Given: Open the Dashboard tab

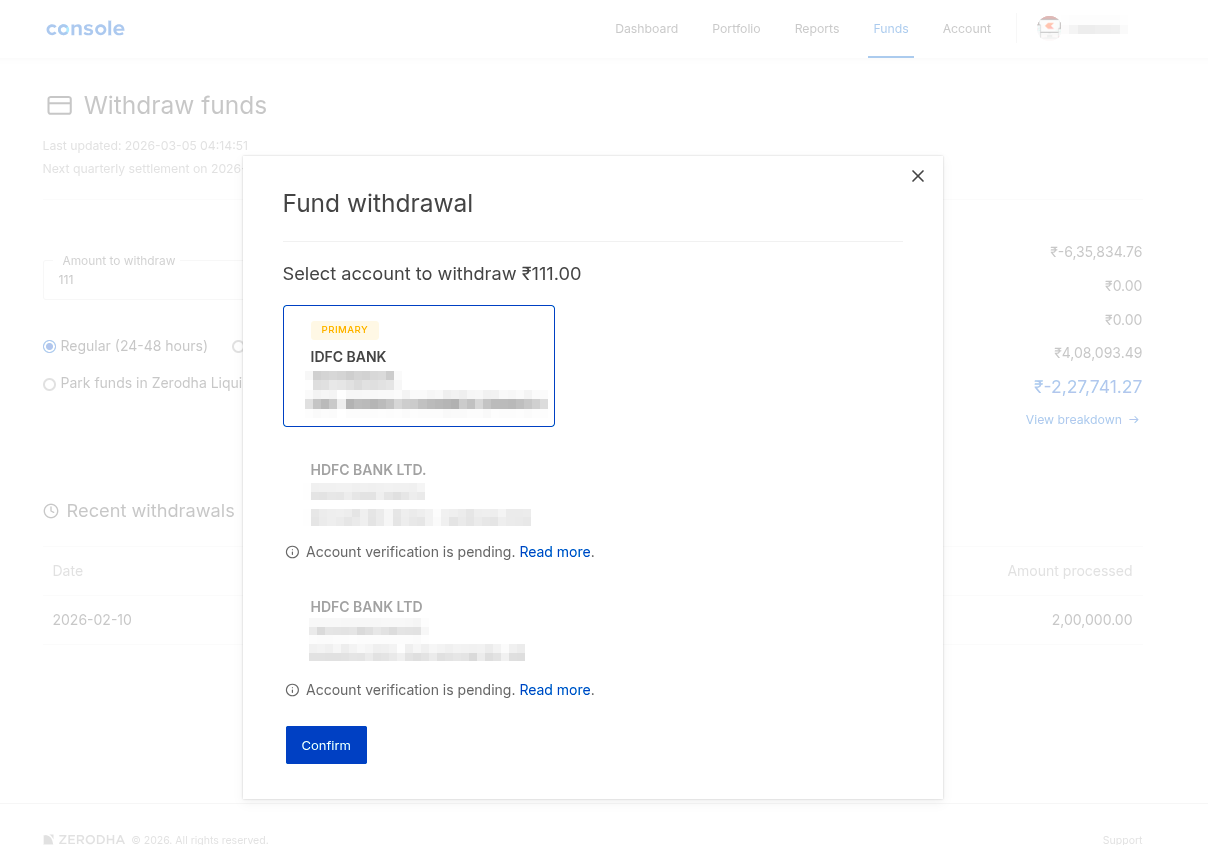Looking at the screenshot, I should pos(646,29).
